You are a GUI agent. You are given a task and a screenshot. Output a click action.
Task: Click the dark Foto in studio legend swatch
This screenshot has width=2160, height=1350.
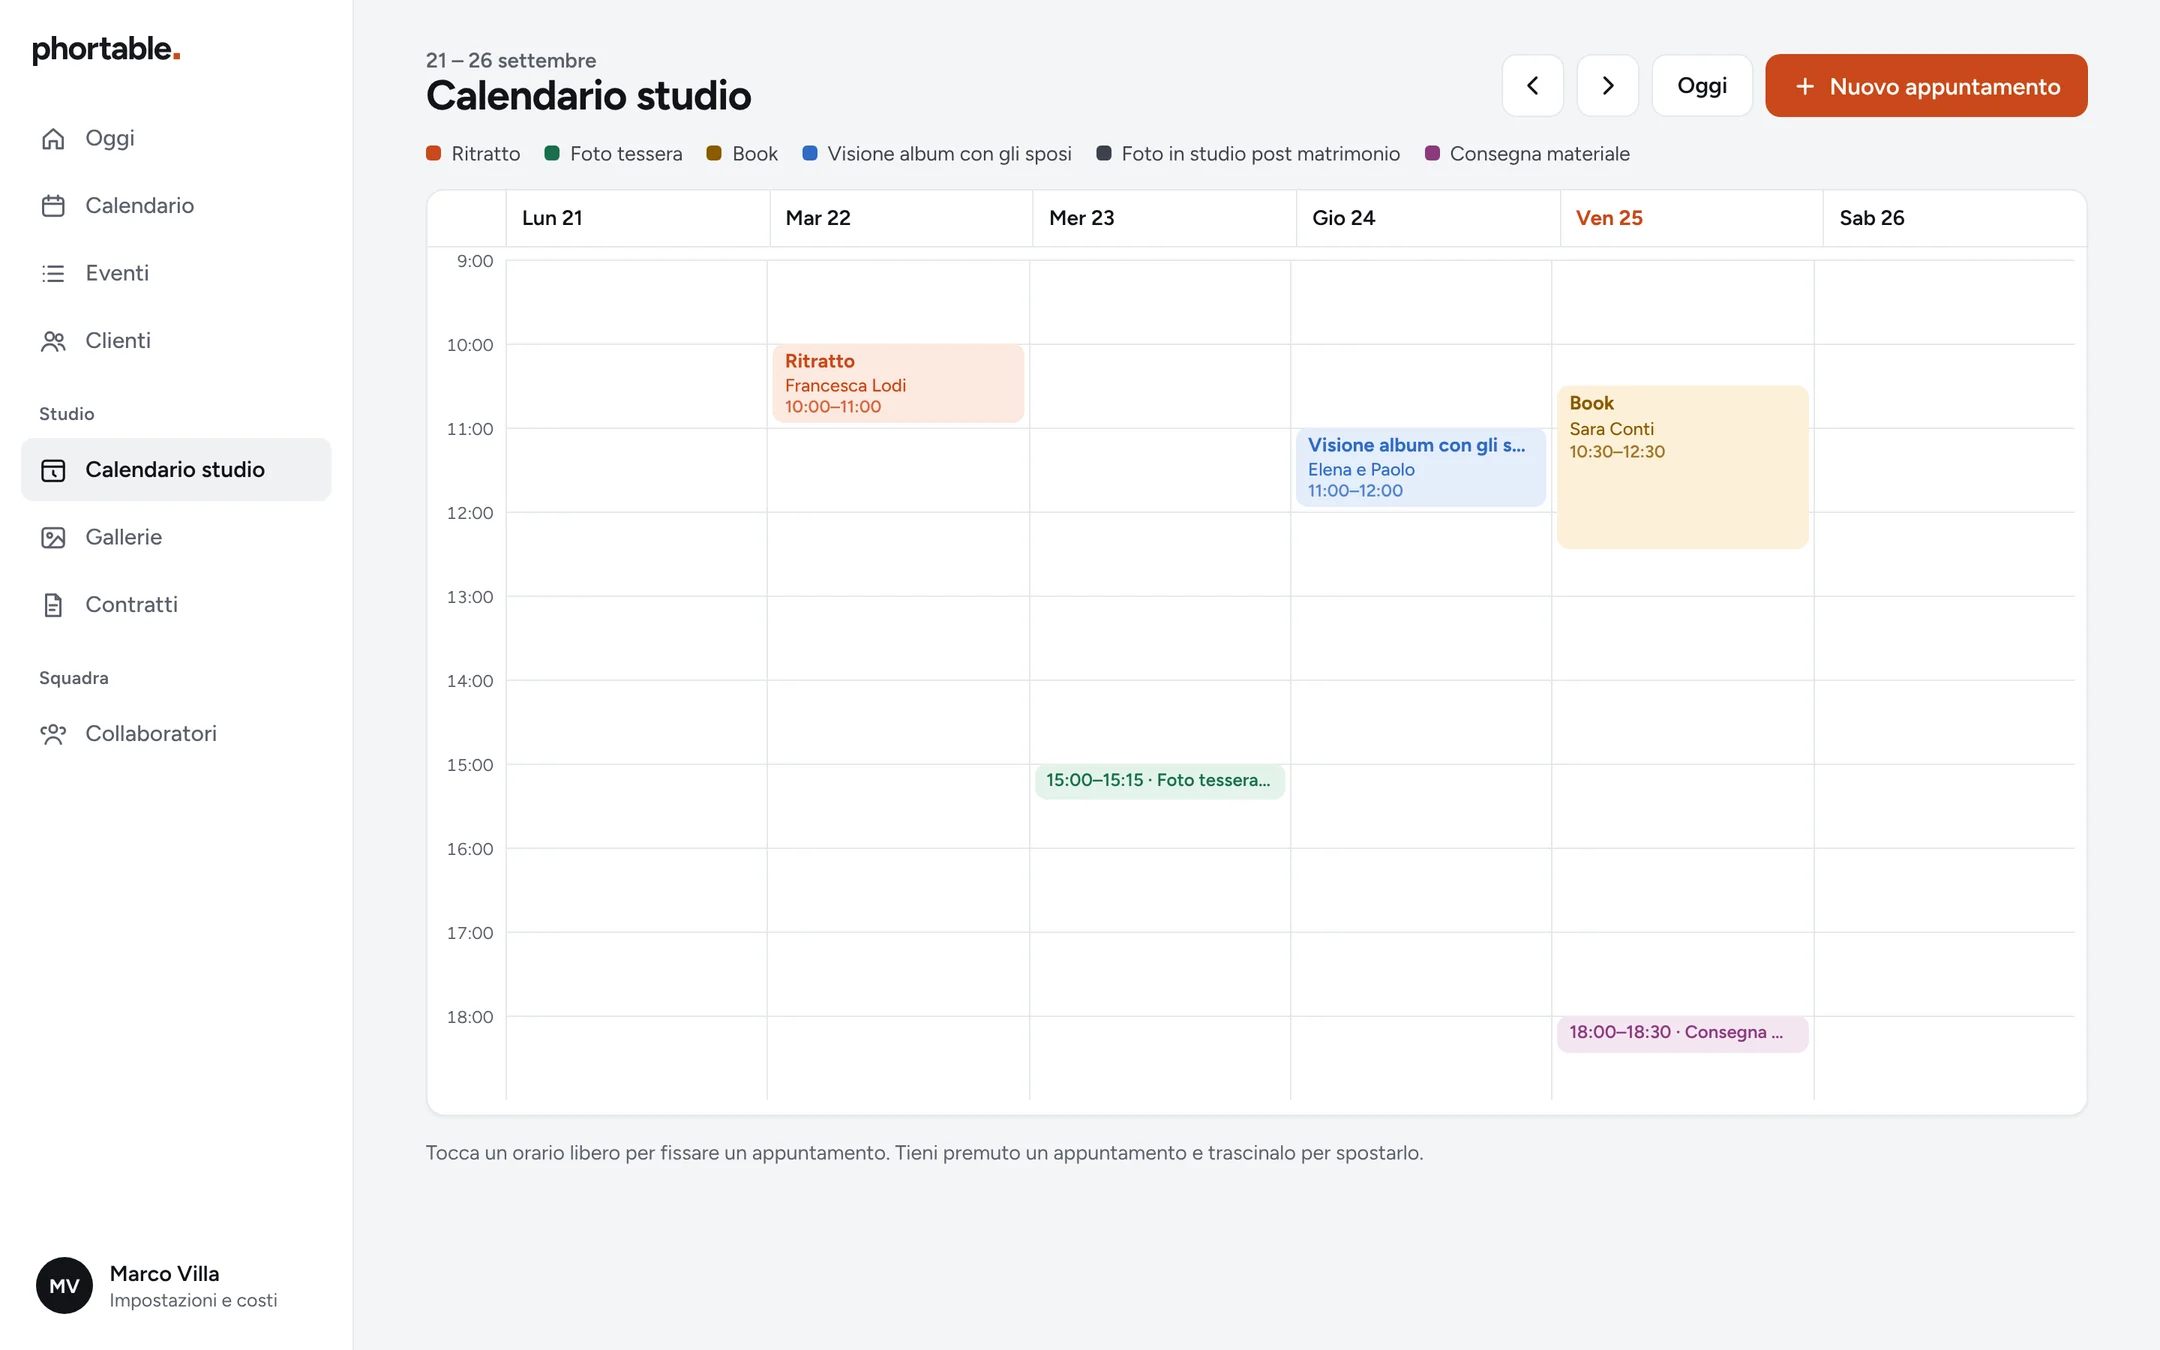point(1104,153)
